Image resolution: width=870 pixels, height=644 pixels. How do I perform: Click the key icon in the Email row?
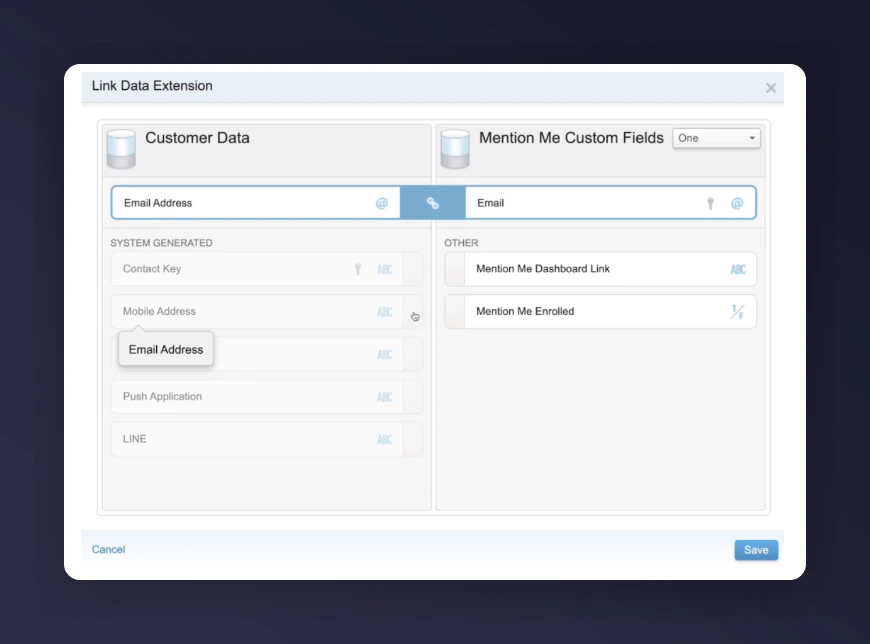click(x=710, y=204)
